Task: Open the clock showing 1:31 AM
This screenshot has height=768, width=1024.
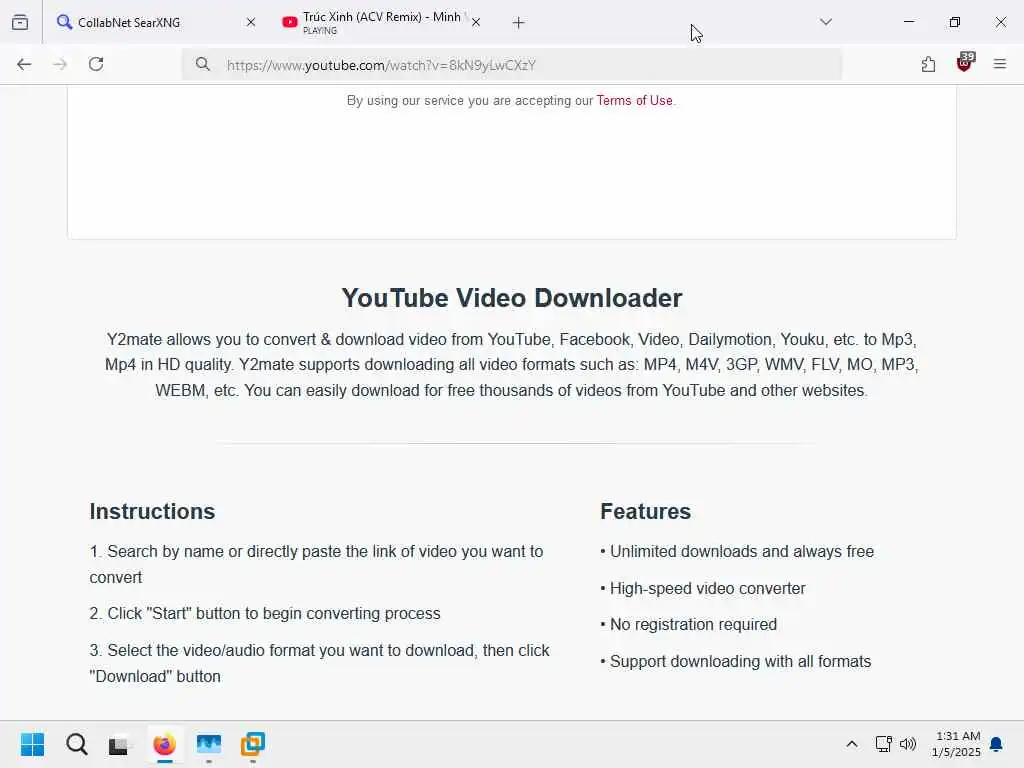Action: (957, 744)
